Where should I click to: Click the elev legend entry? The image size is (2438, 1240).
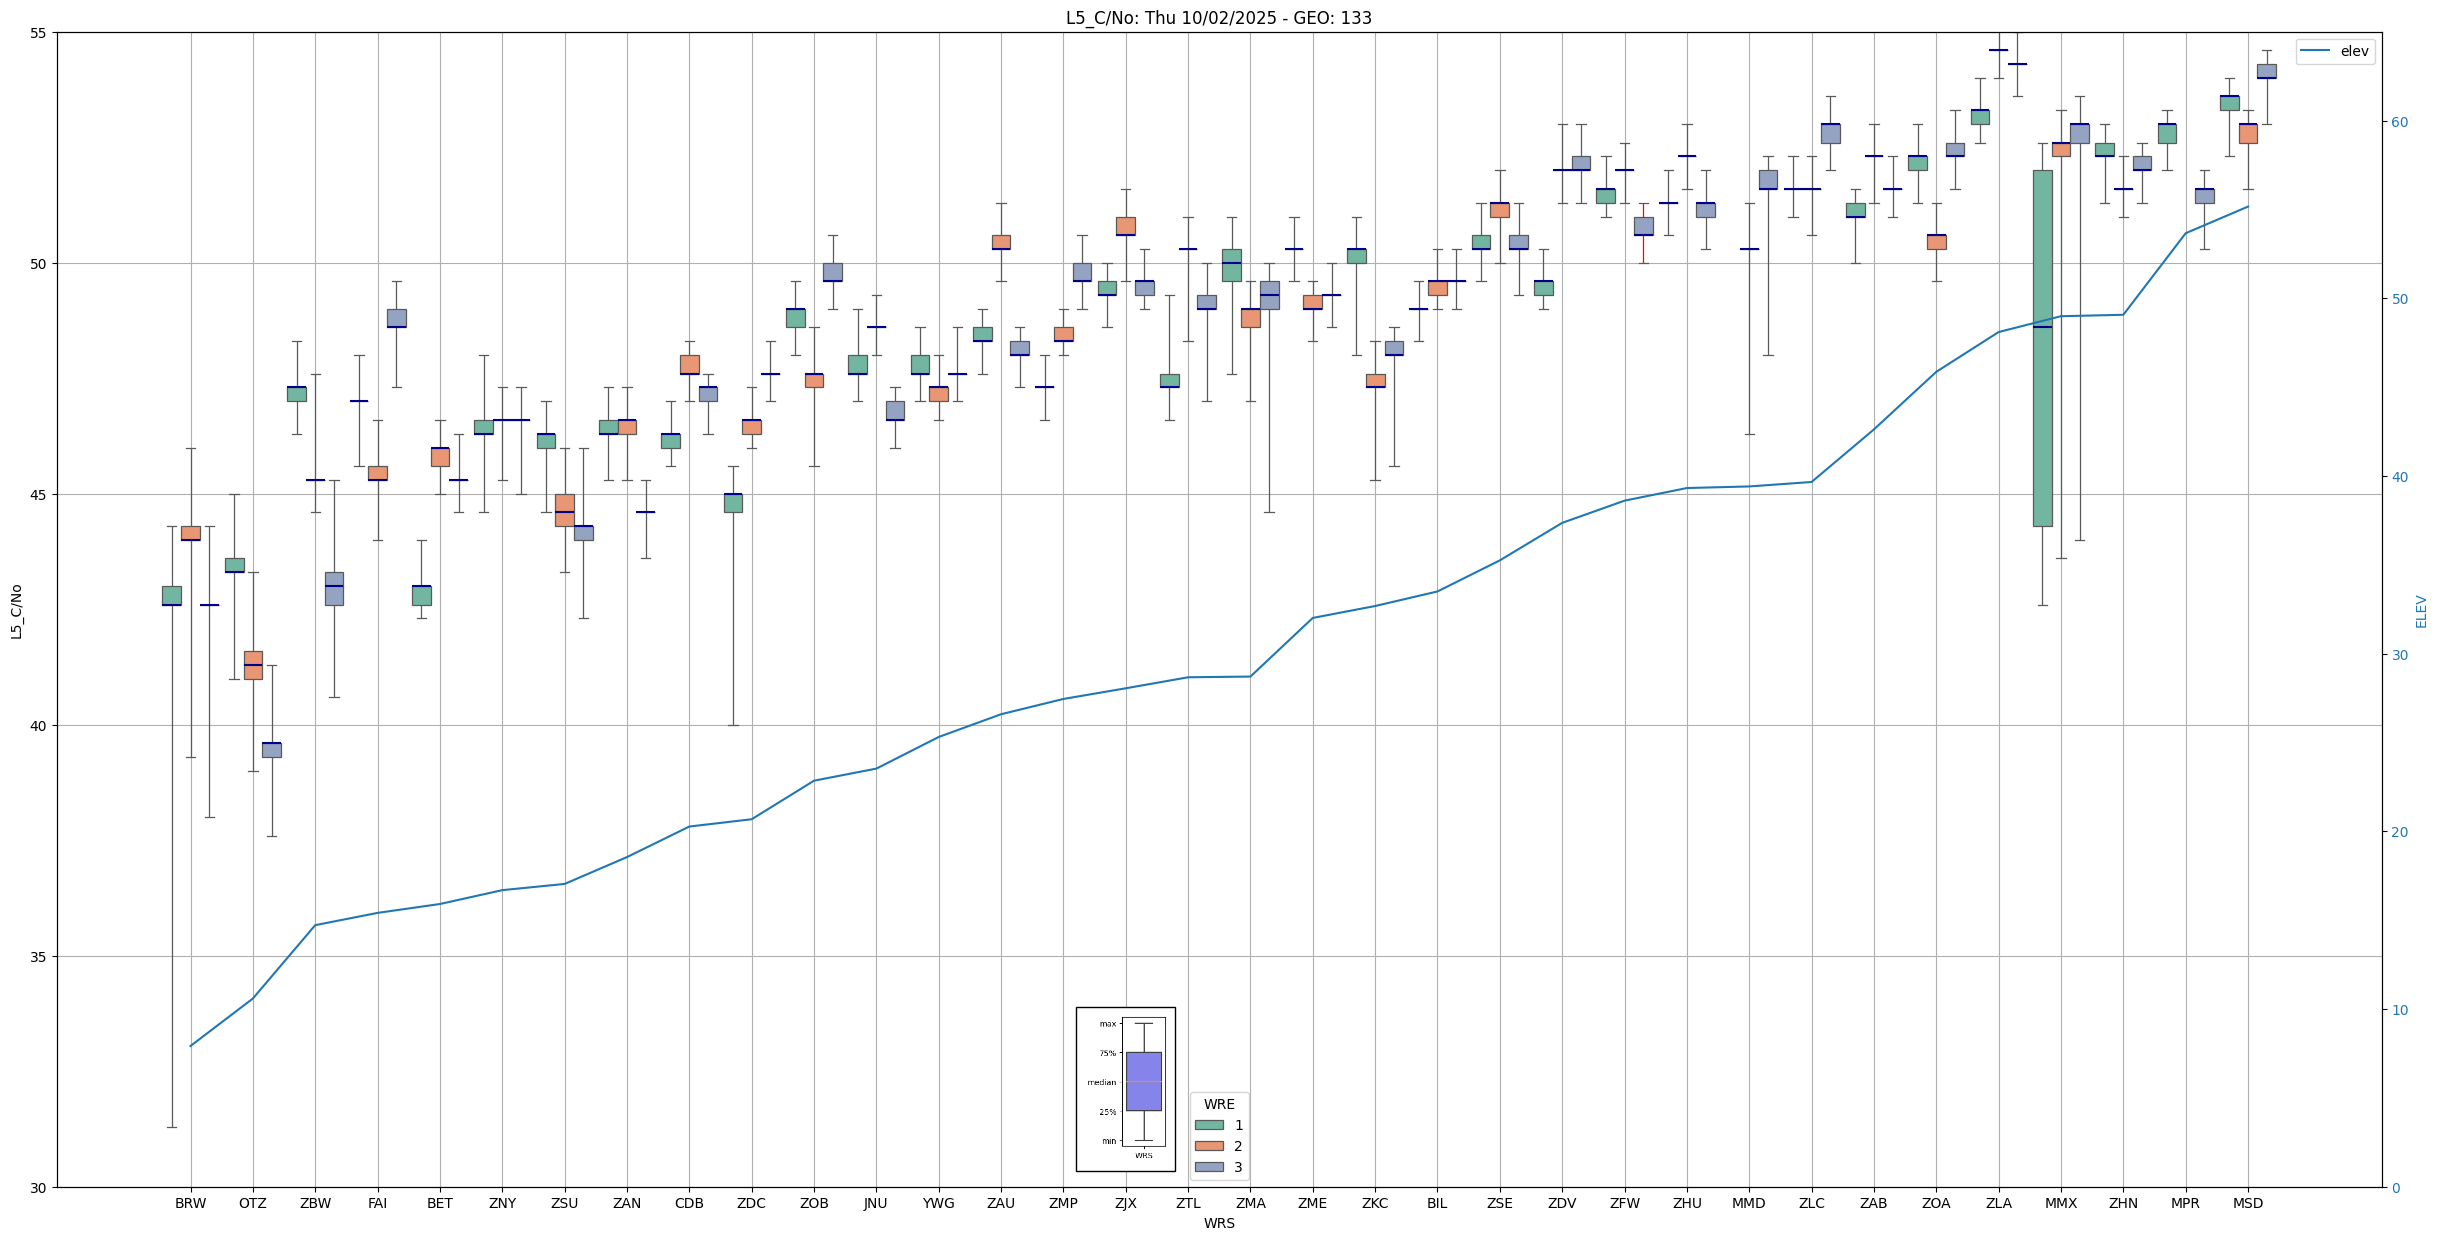click(2354, 51)
